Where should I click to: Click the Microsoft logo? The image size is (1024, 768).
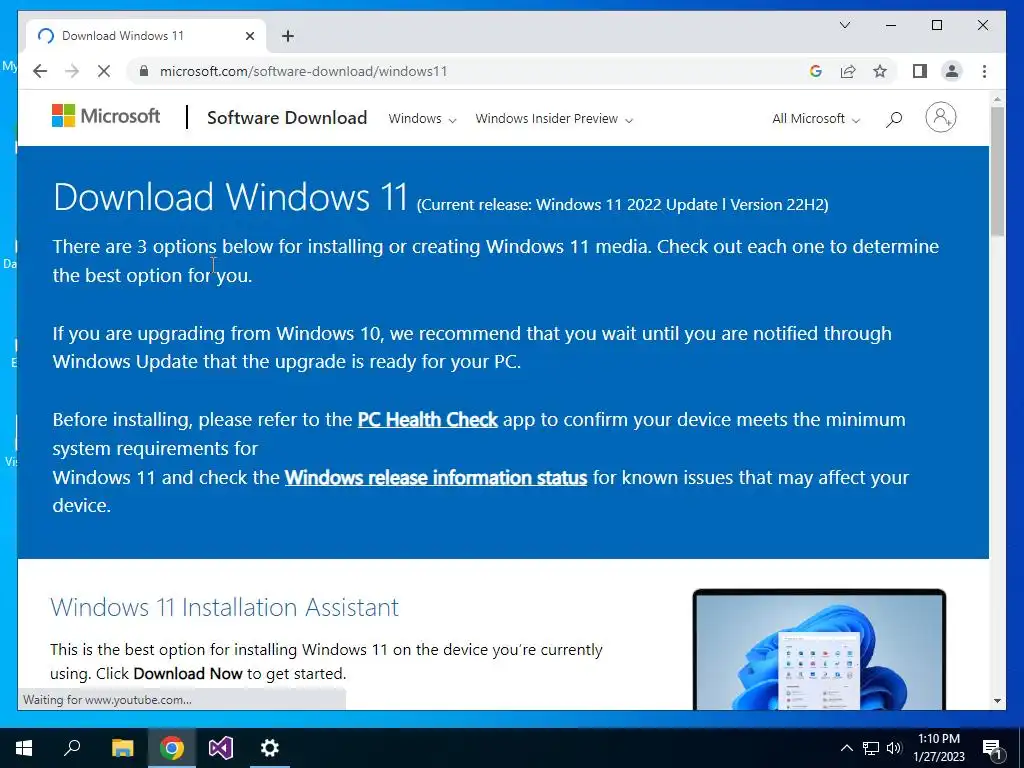pos(106,116)
